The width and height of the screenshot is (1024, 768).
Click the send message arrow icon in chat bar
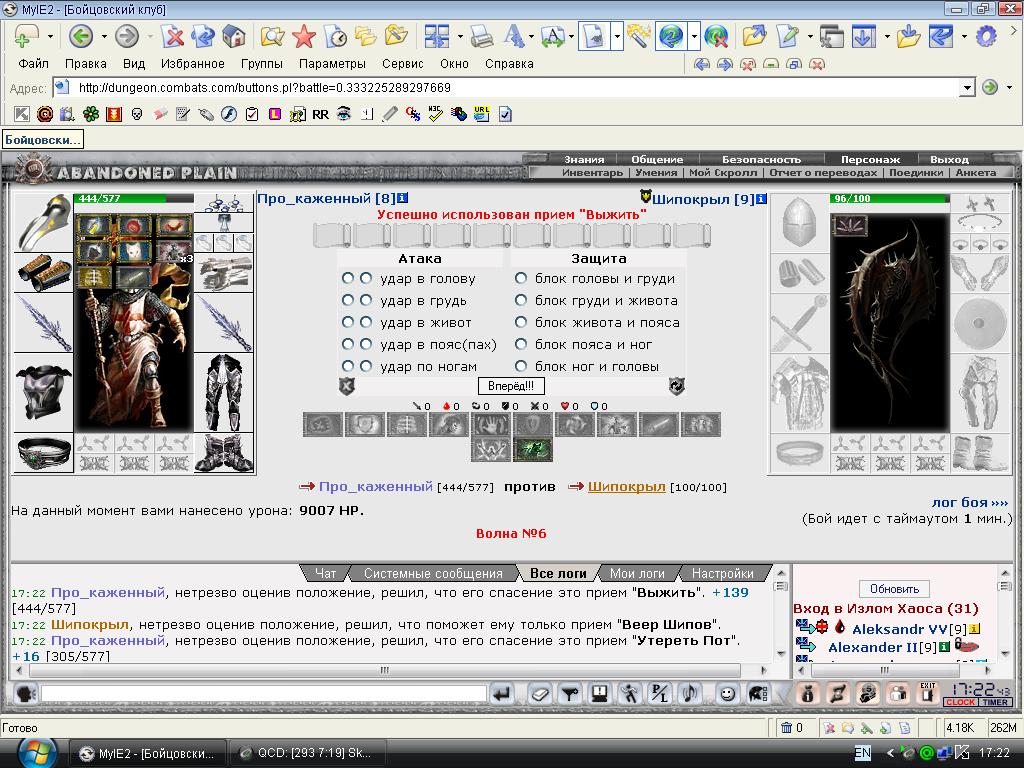coord(502,694)
